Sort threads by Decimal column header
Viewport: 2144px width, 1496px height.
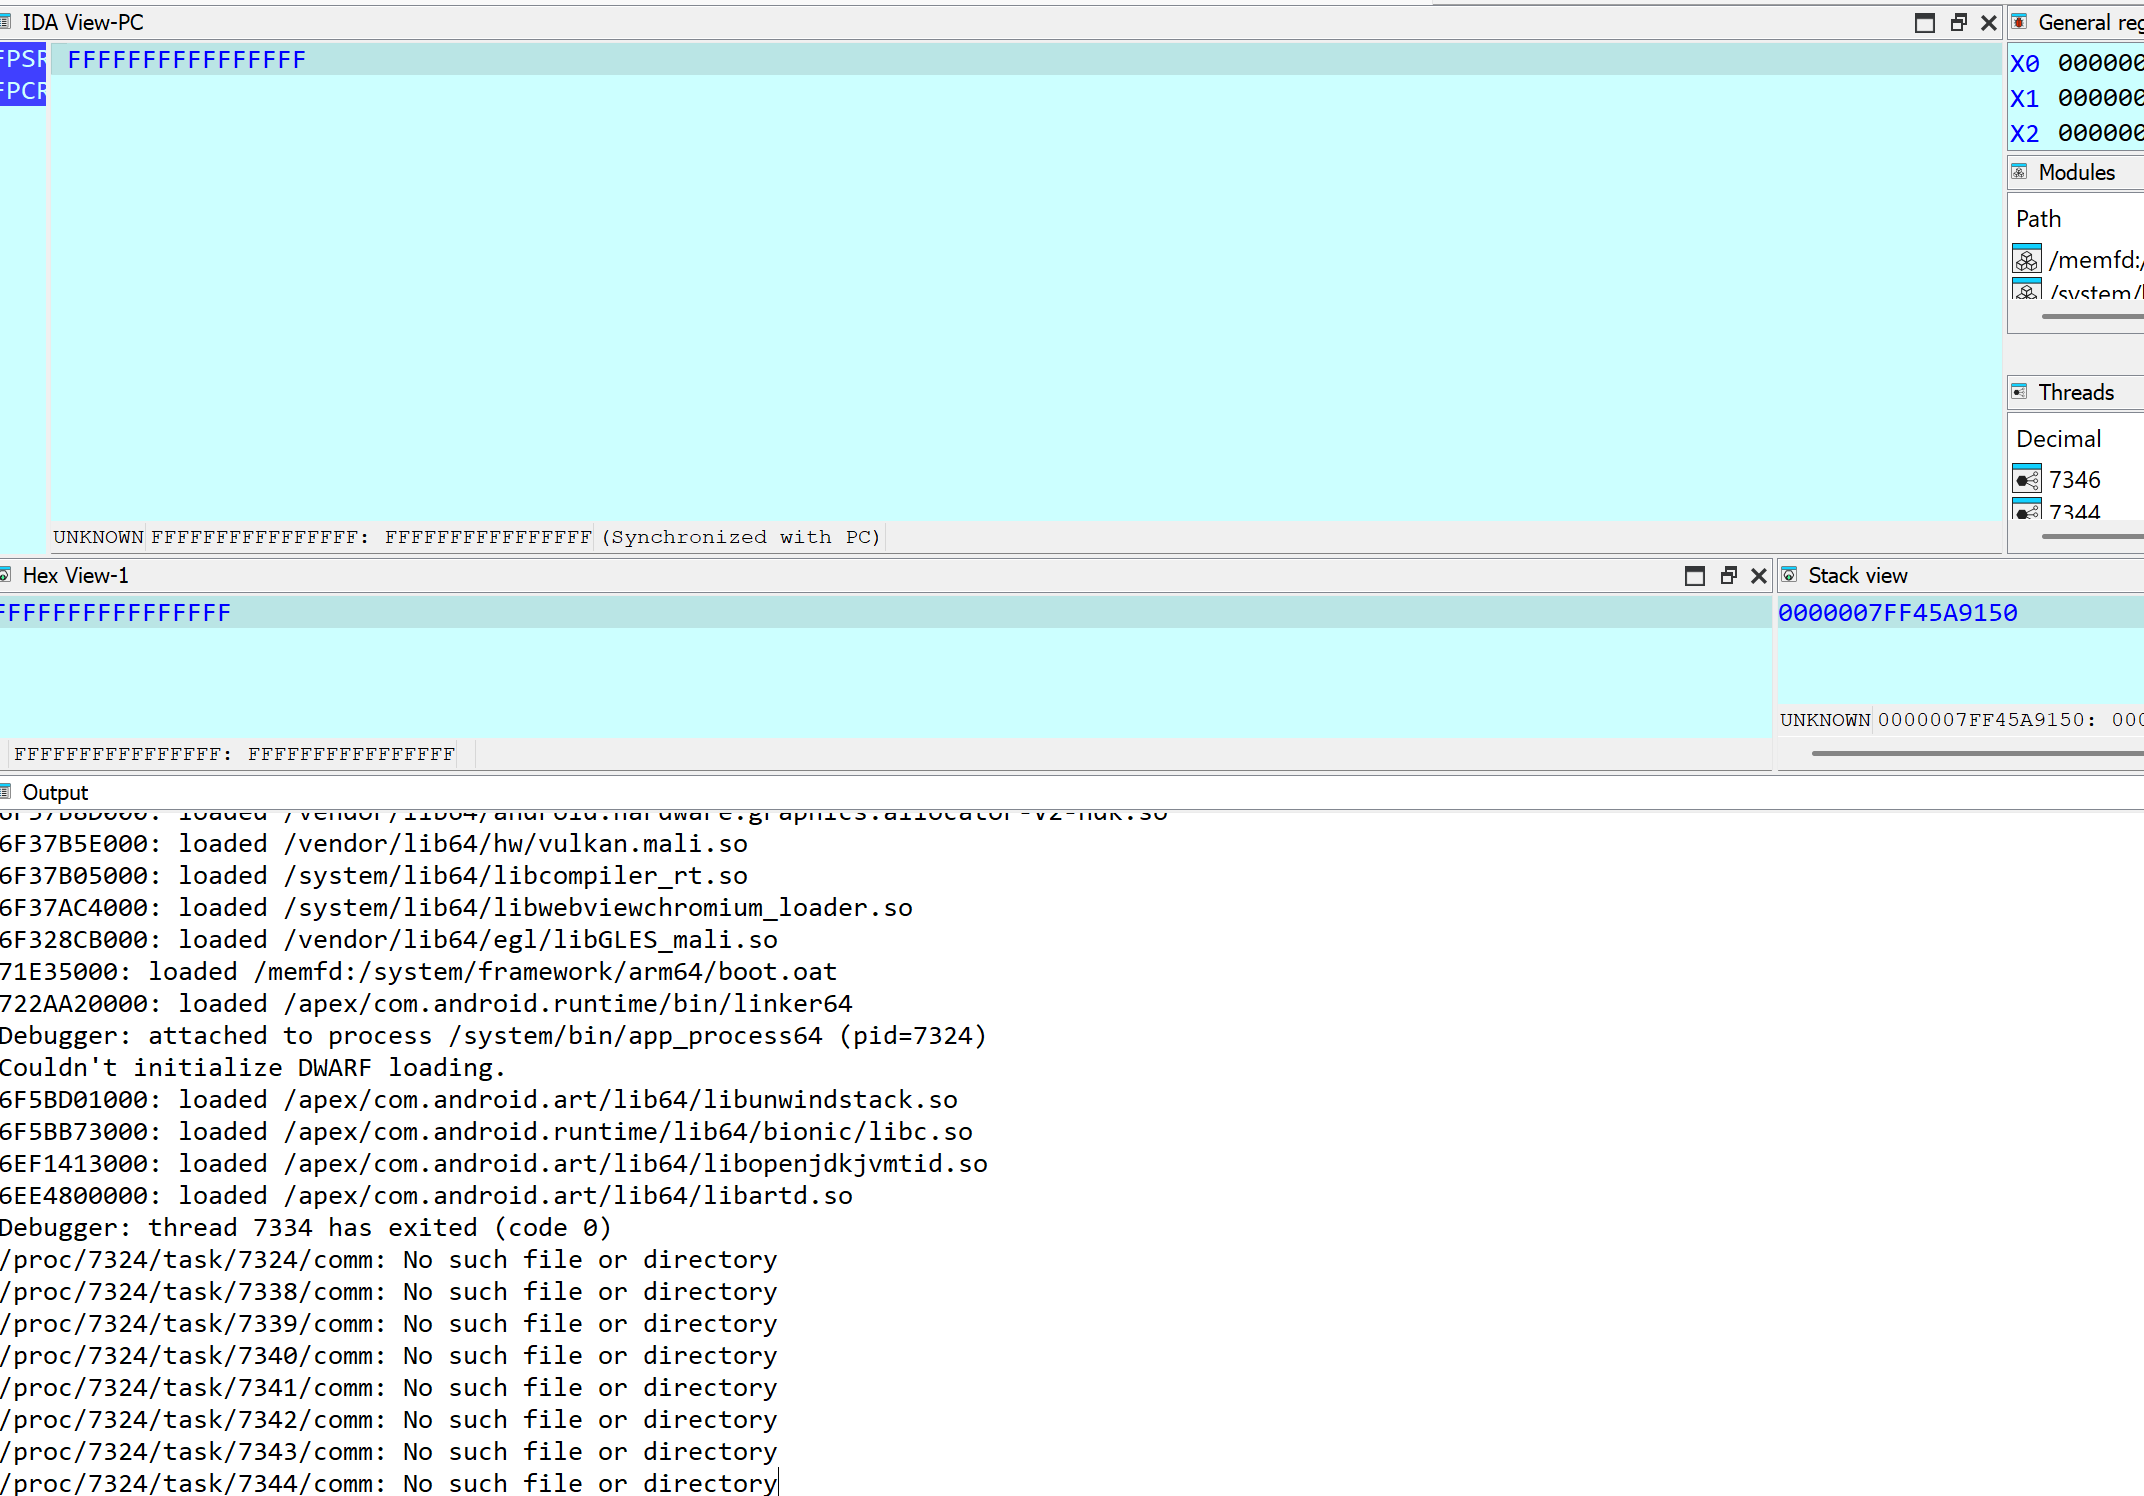point(2058,439)
